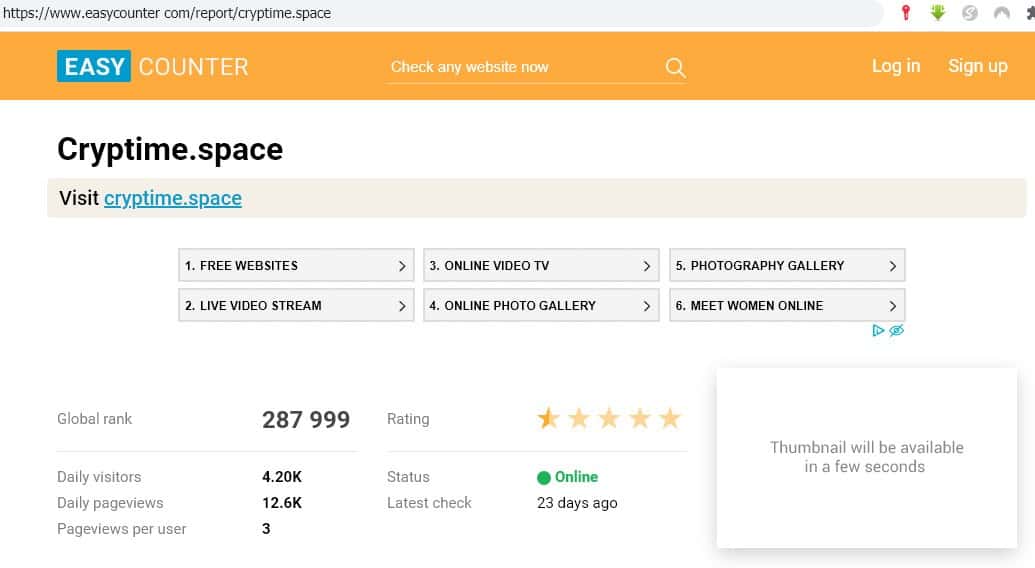The image size is (1035, 568).
Task: Click the "Check any website now" search field
Action: [520, 67]
